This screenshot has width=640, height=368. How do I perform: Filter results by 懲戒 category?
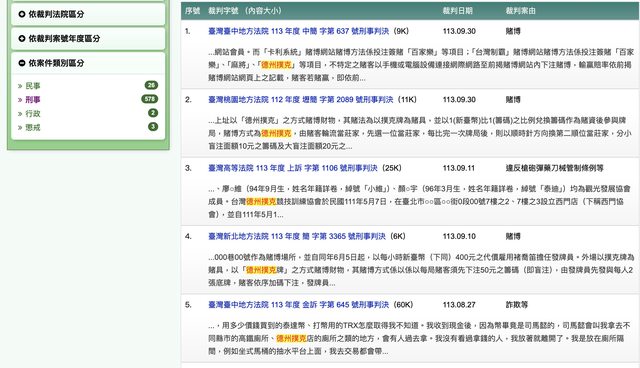pyautogui.click(x=33, y=127)
